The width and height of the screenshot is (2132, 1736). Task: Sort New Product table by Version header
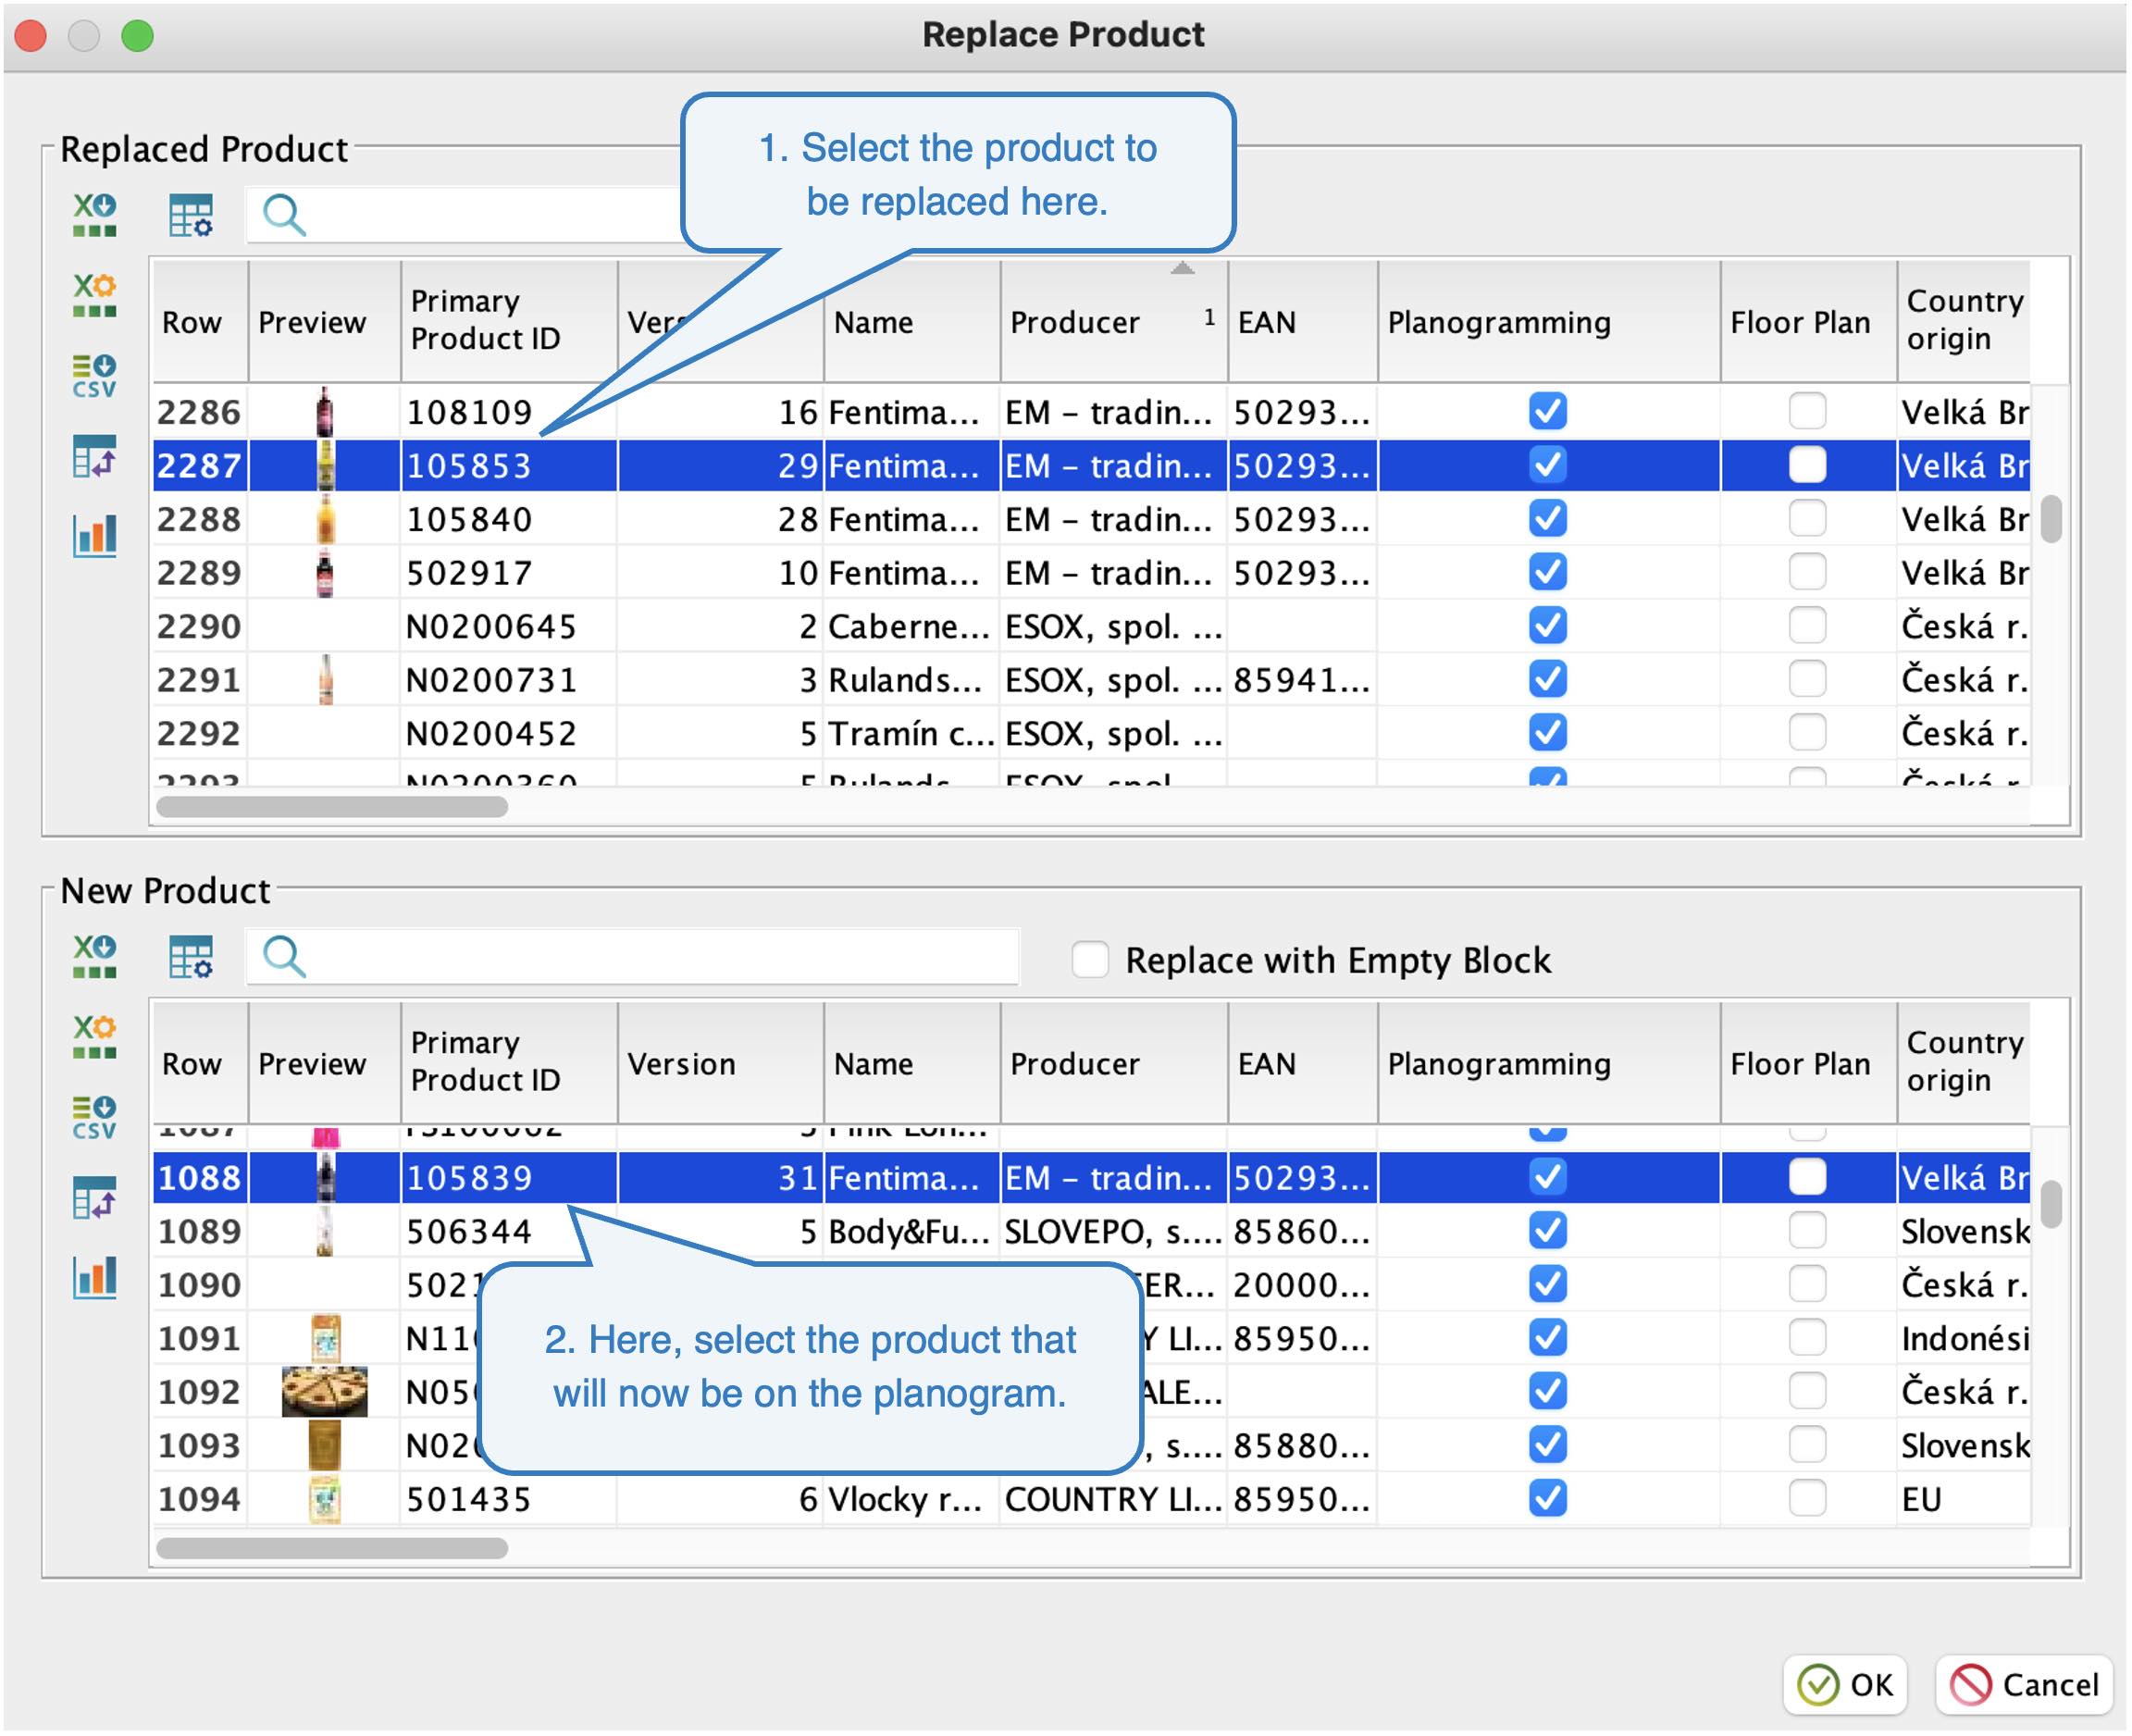click(x=681, y=1064)
